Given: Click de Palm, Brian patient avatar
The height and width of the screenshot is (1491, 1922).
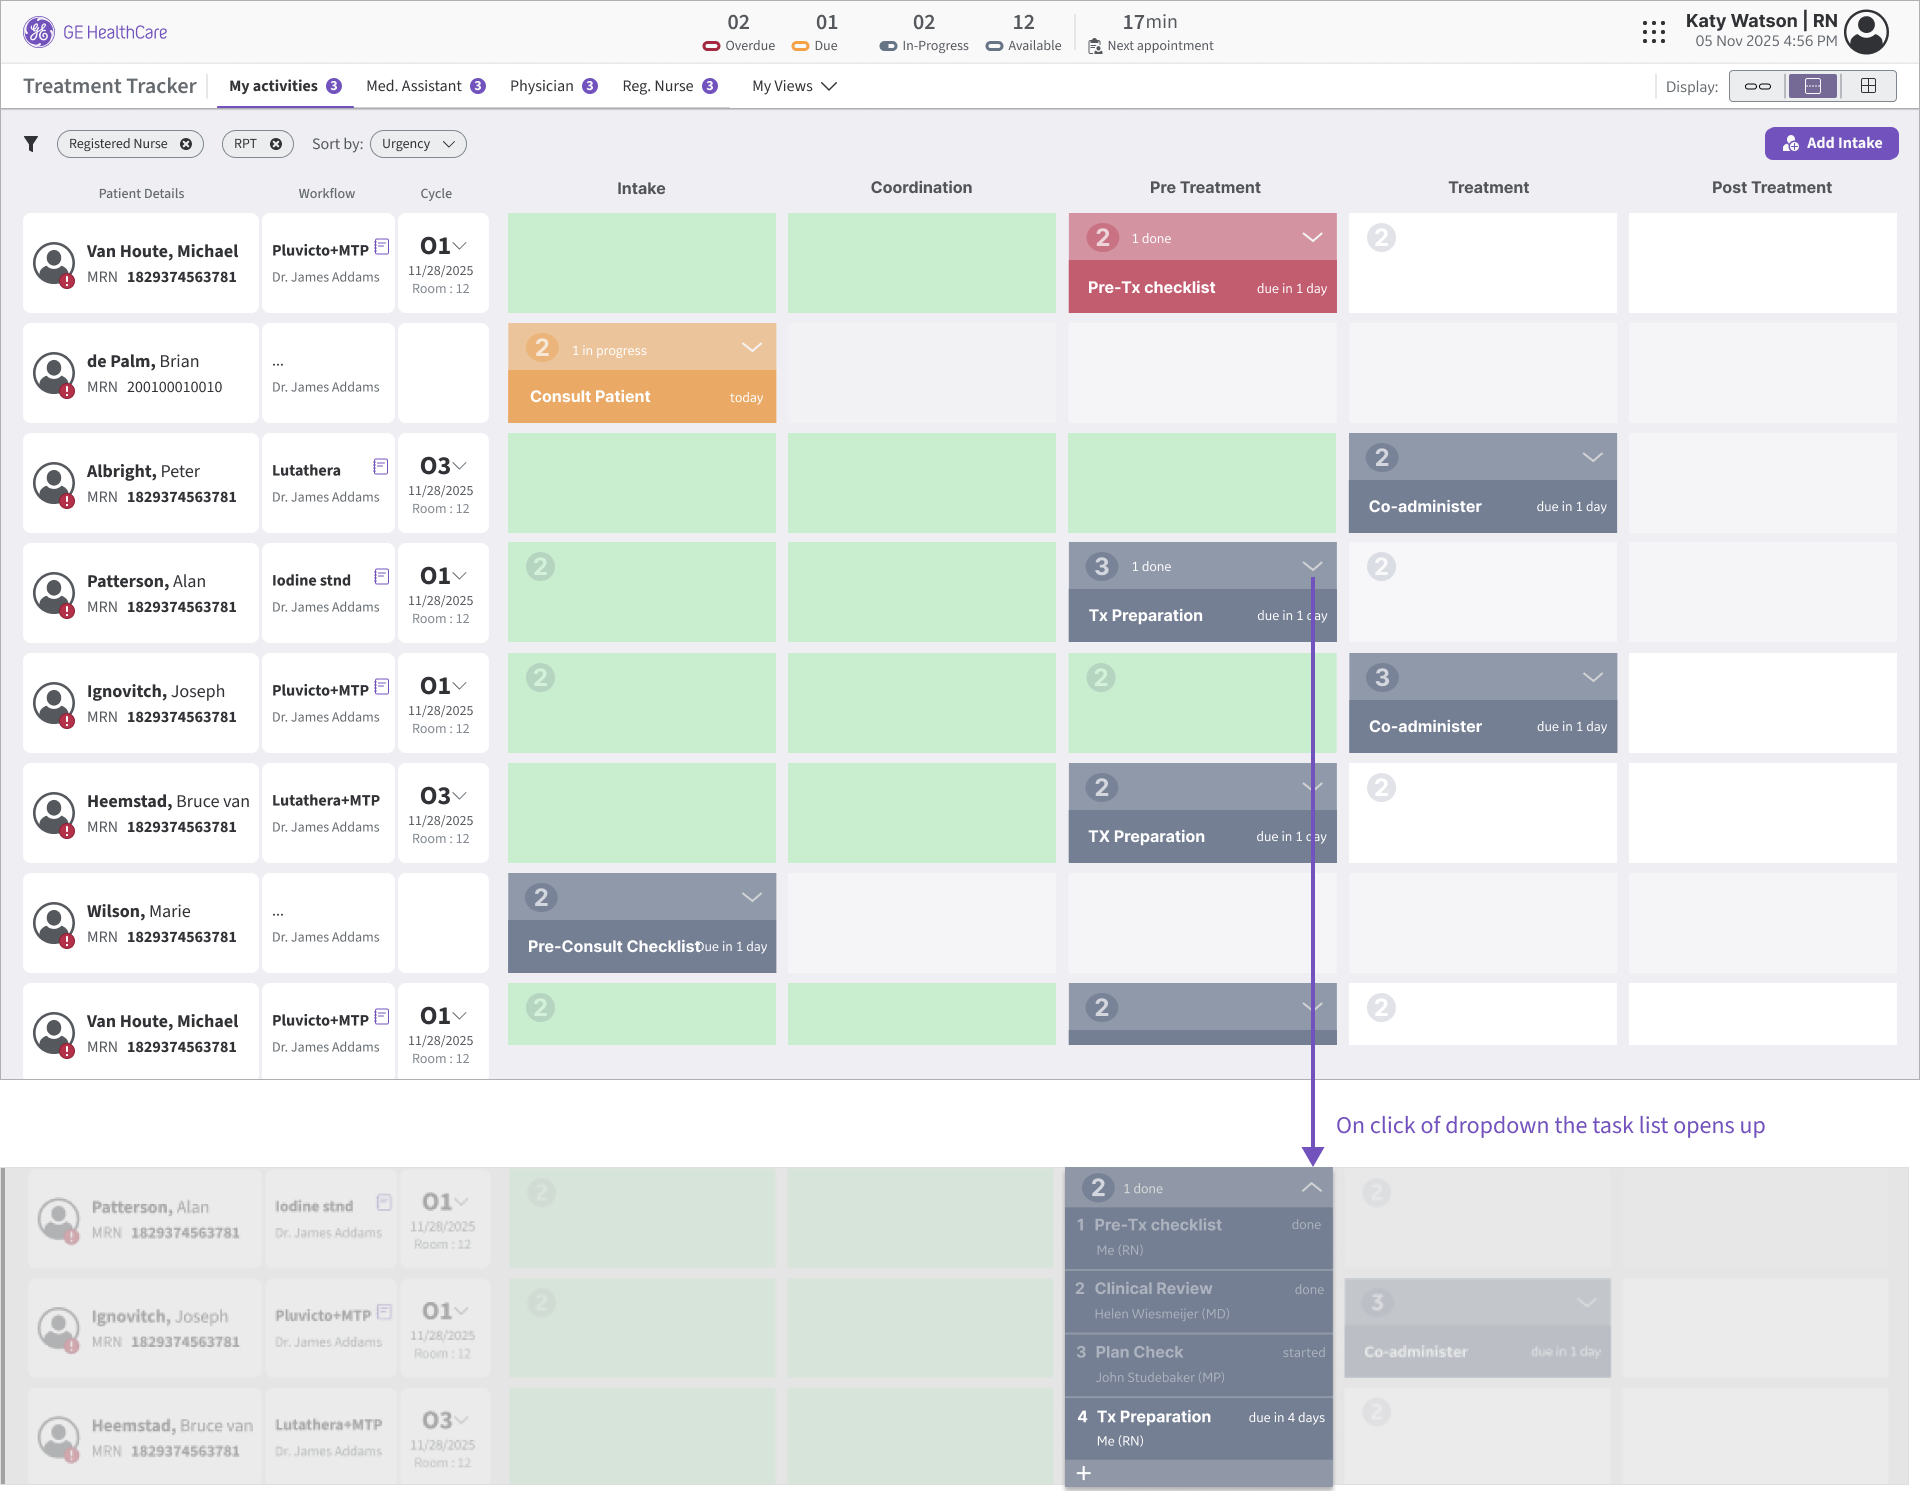Looking at the screenshot, I should point(54,373).
